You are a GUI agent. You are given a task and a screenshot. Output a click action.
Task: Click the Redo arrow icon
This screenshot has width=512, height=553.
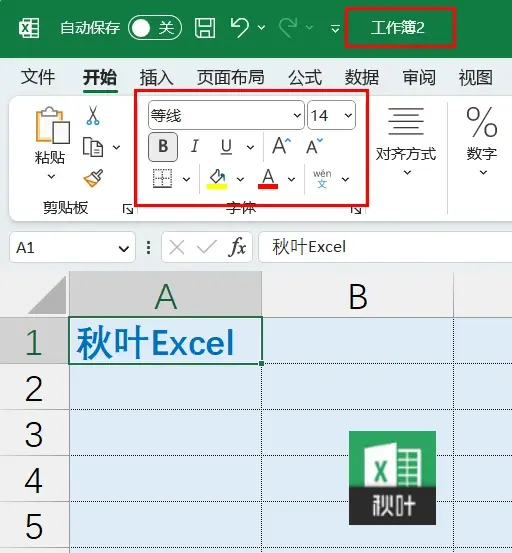pos(288,28)
